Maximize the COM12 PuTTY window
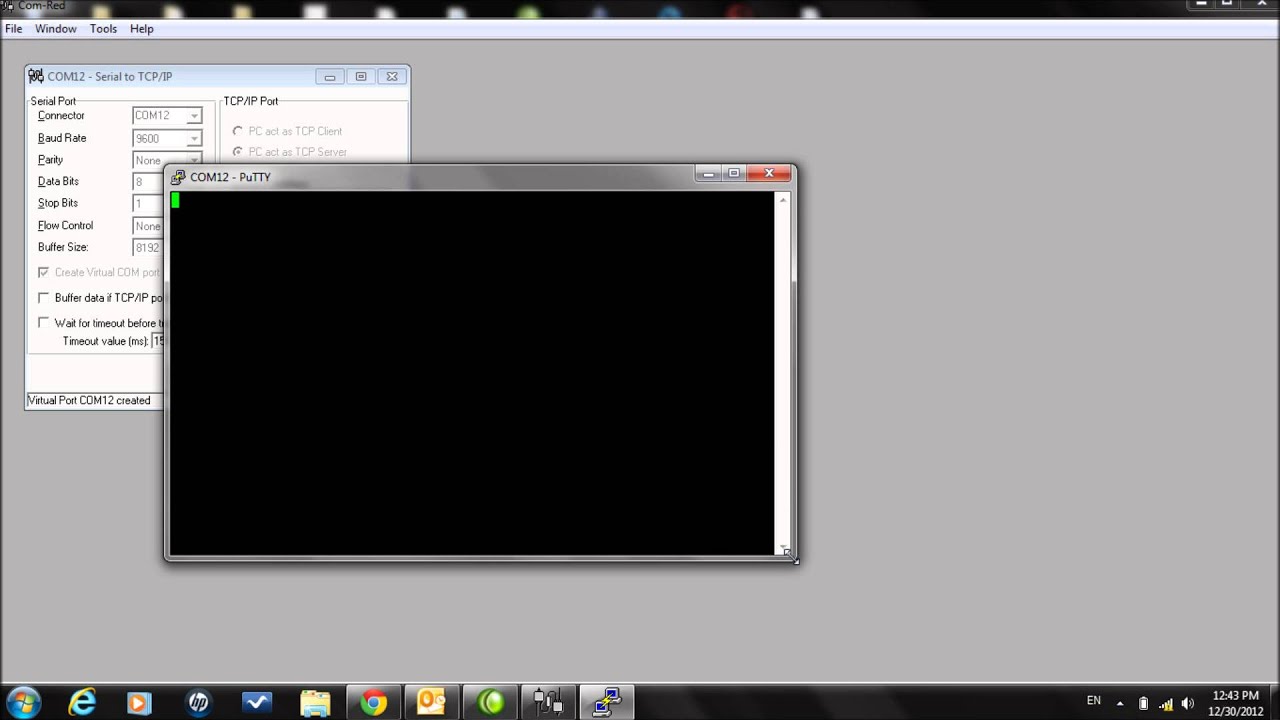 734,174
